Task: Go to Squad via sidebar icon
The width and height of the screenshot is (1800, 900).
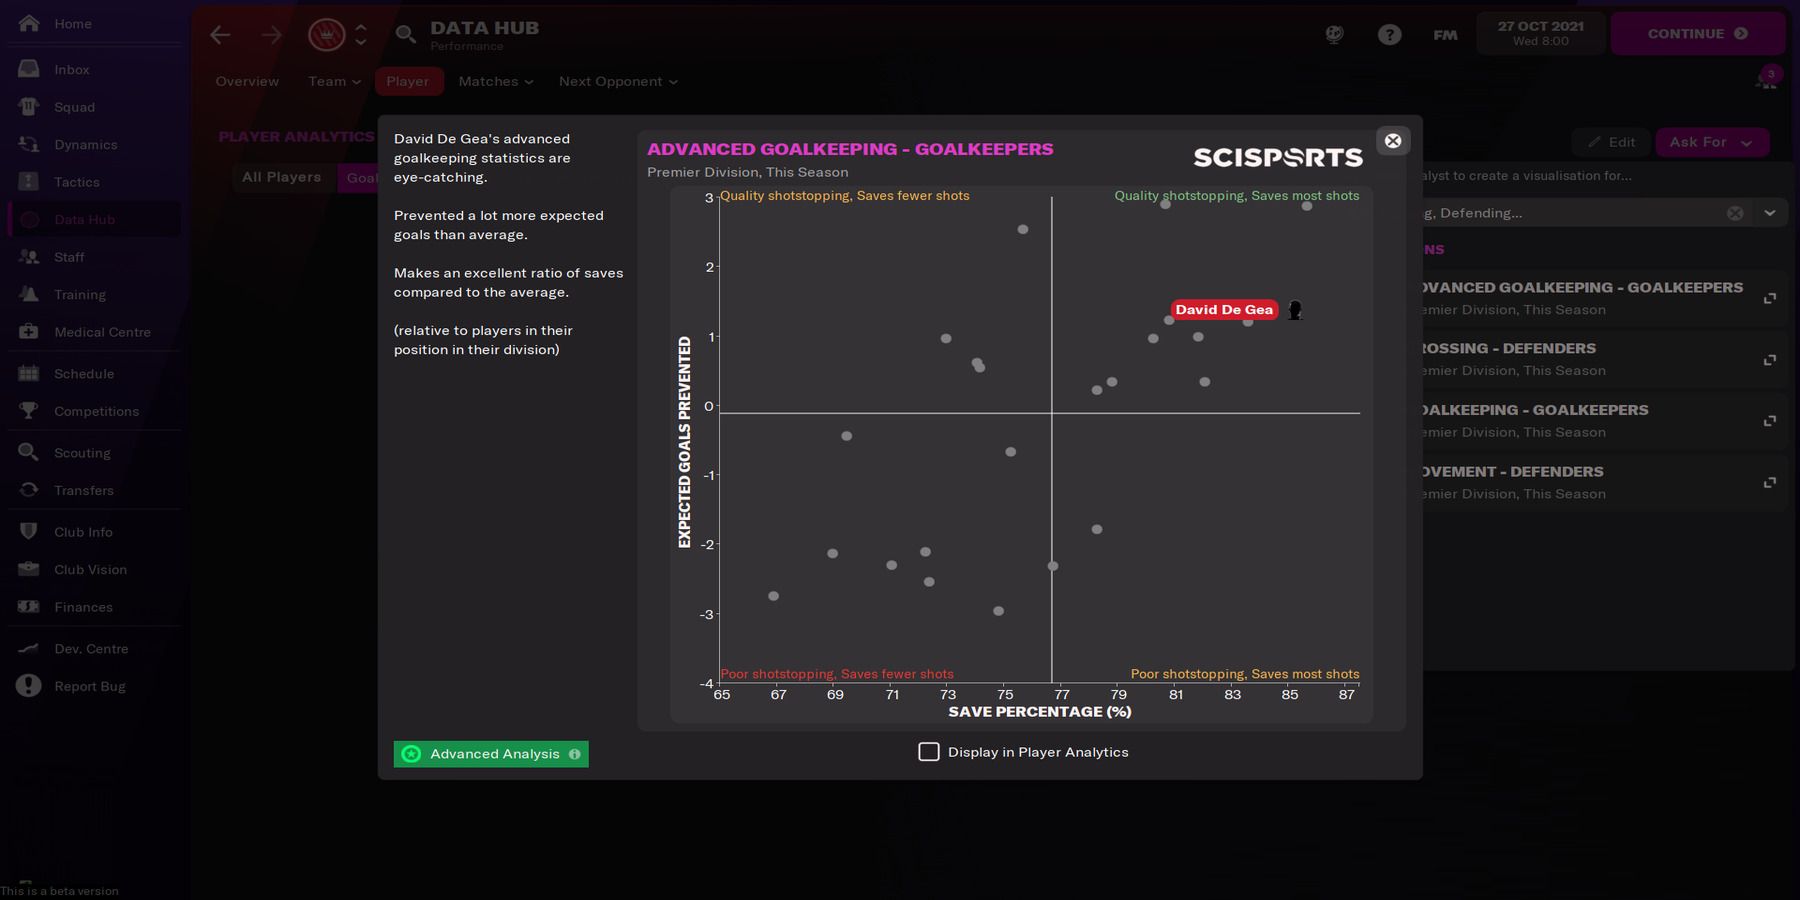Action: click(29, 107)
